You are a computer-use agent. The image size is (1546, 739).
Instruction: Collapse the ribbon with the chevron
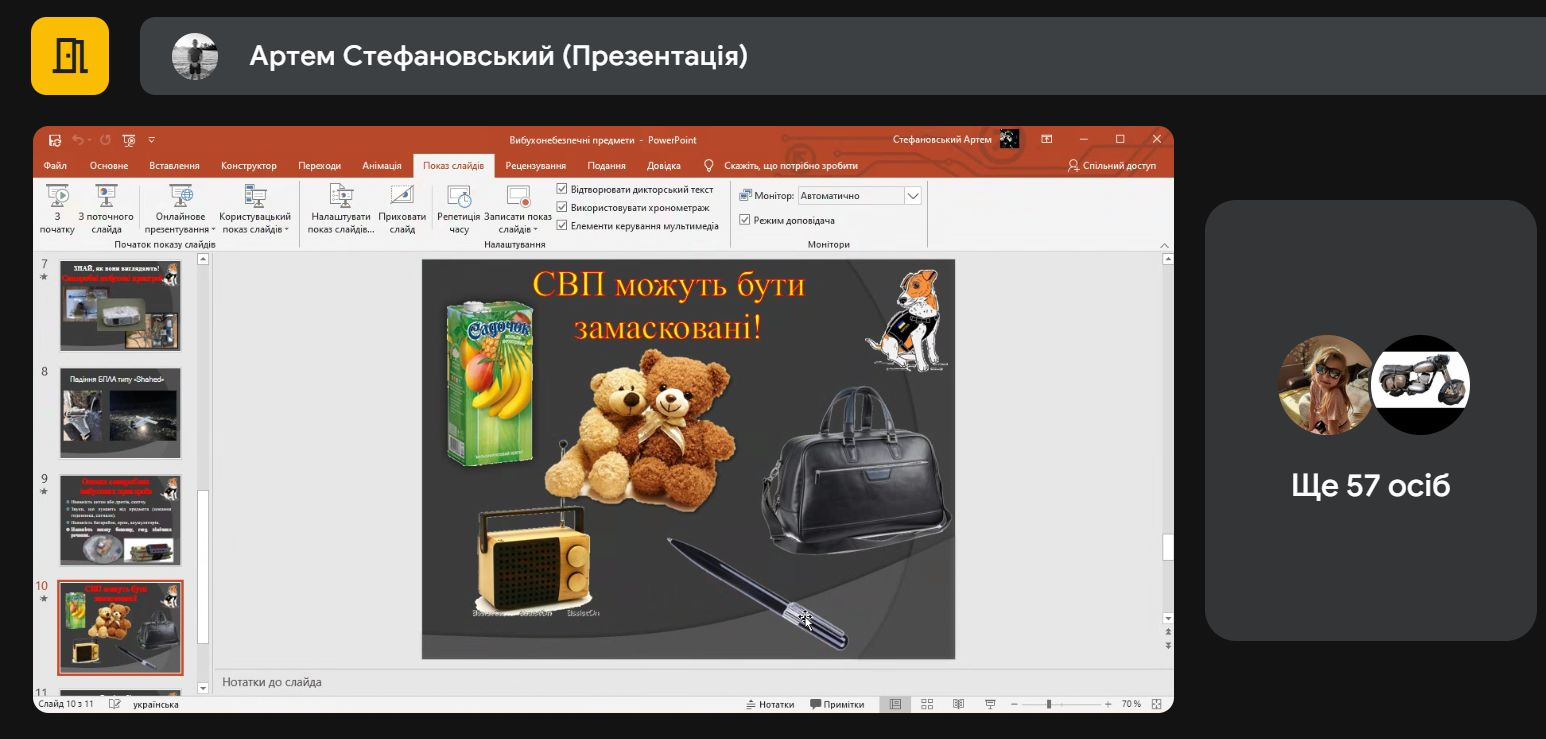click(1164, 245)
